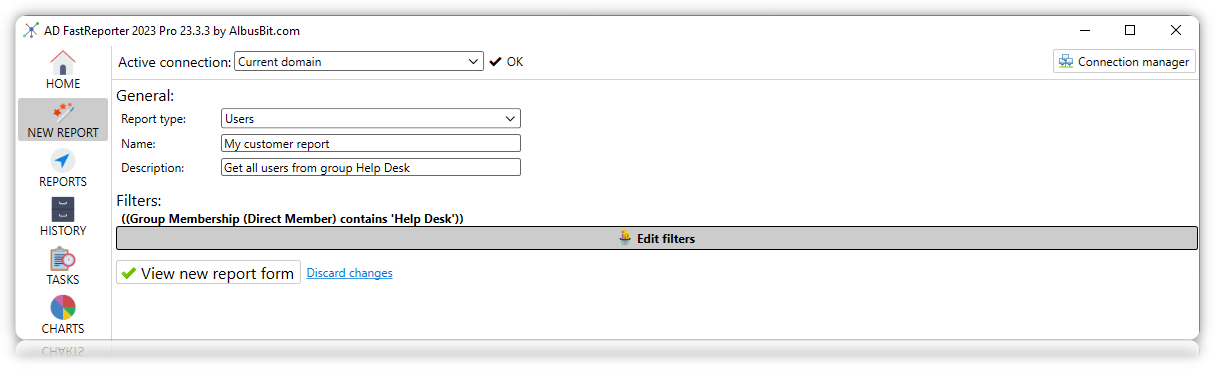
Task: Click the green check on View new report form
Action: click(128, 273)
